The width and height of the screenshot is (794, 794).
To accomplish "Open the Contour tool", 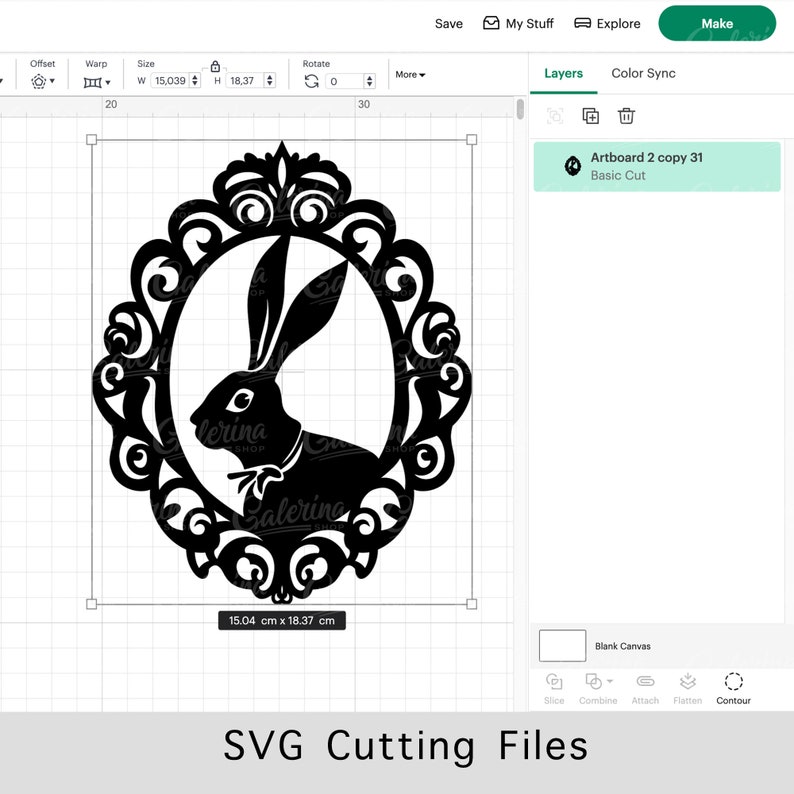I will (733, 689).
